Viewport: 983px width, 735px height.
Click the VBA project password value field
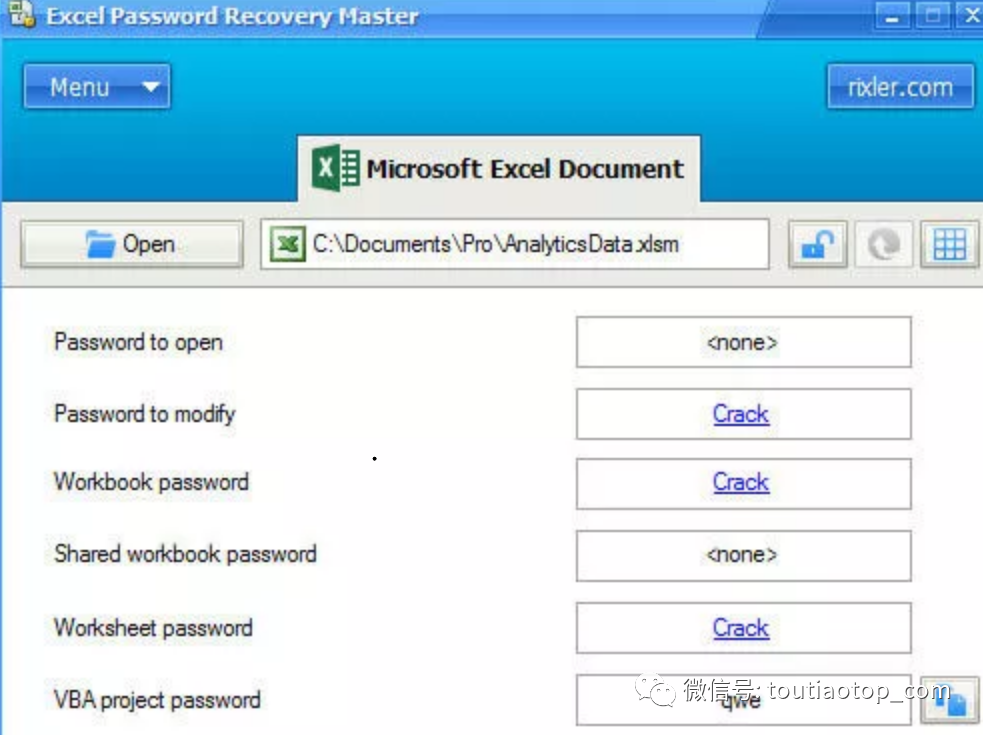point(744,700)
